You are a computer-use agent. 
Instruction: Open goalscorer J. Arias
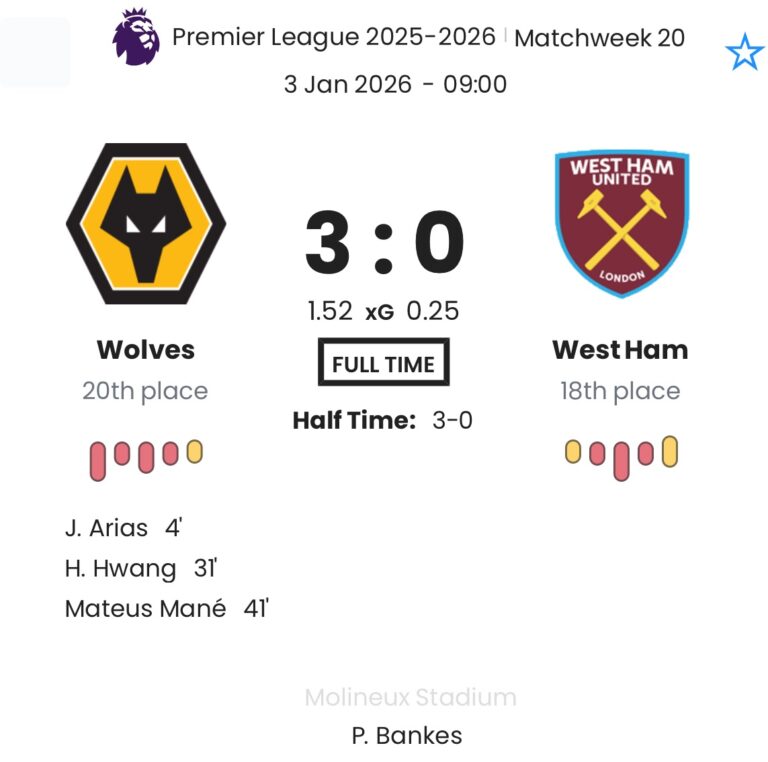[x=106, y=528]
